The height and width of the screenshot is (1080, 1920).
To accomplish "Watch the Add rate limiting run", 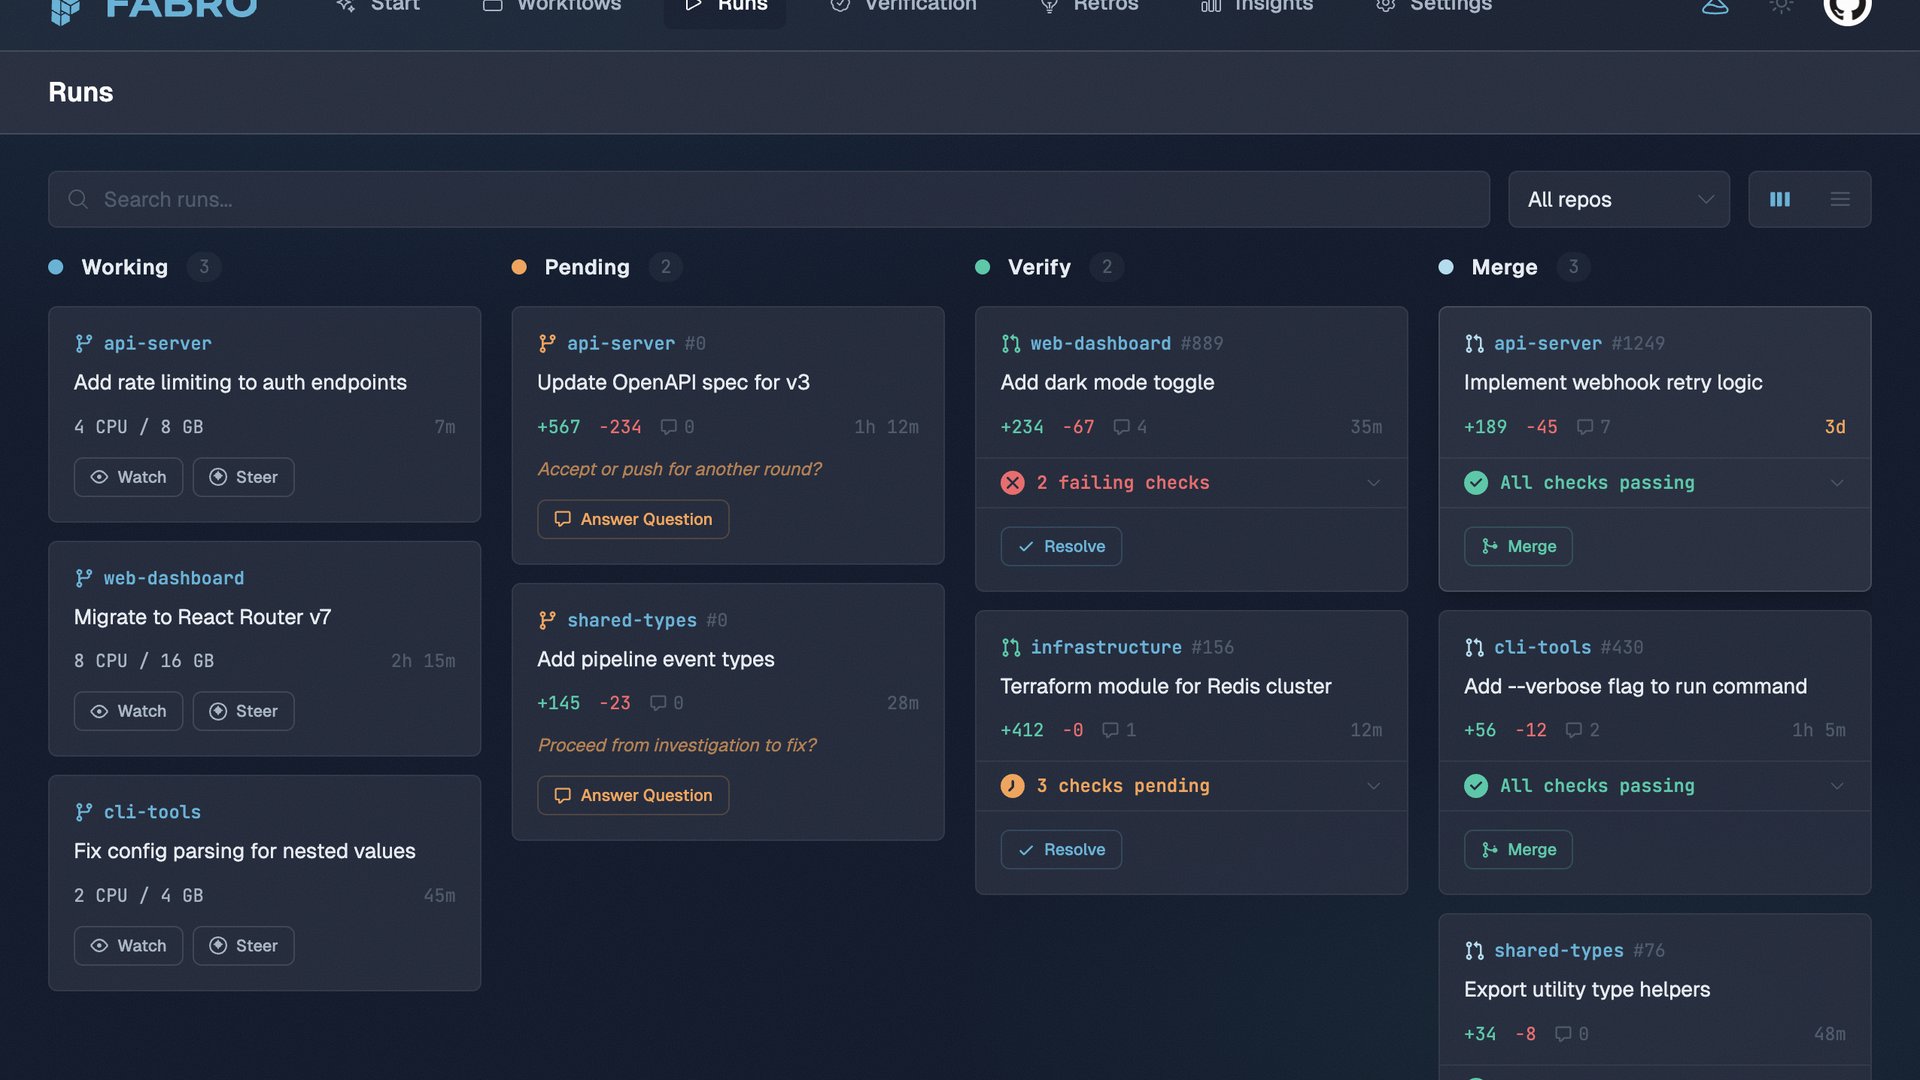I will tap(128, 477).
